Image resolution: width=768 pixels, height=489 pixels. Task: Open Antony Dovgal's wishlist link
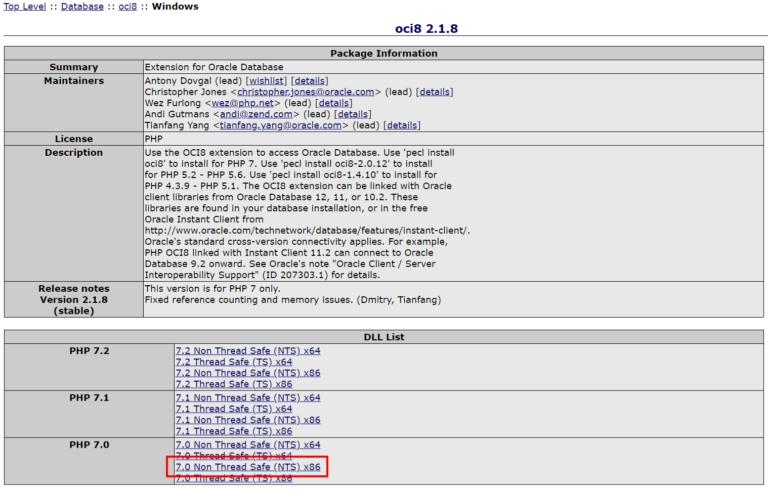pyautogui.click(x=267, y=80)
